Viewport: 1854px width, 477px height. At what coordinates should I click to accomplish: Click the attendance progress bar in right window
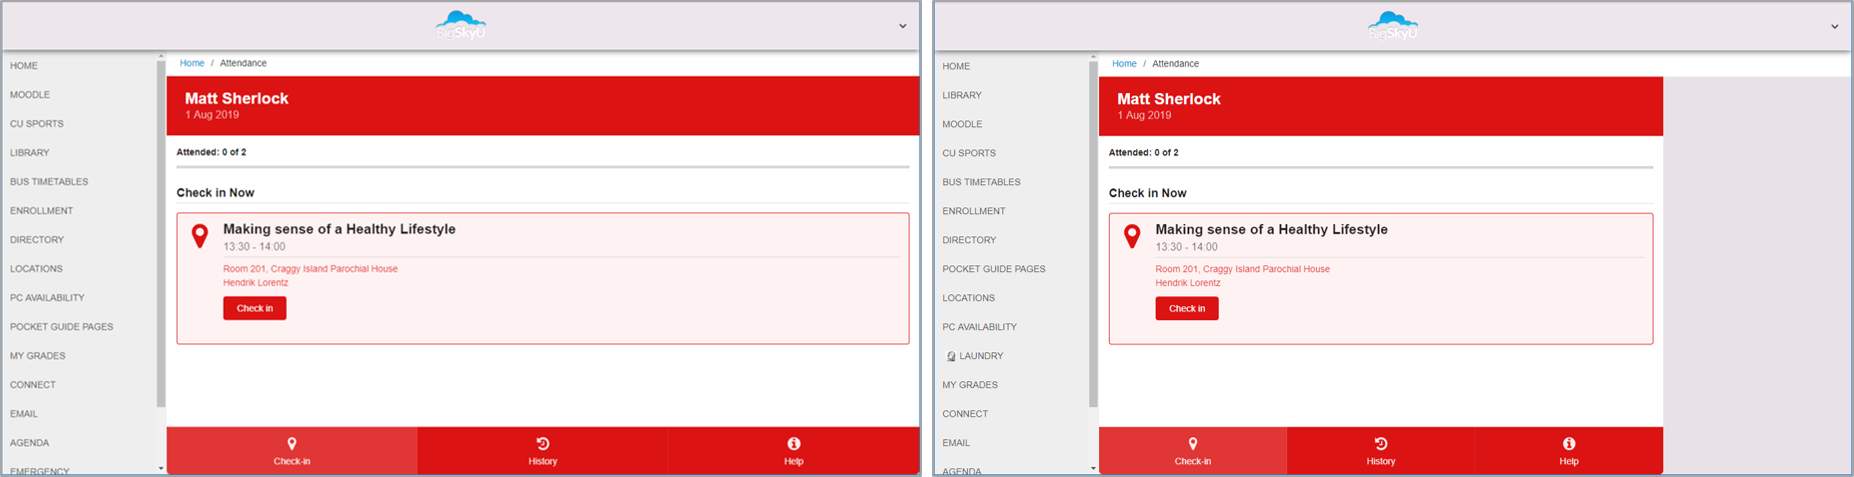(x=1381, y=167)
